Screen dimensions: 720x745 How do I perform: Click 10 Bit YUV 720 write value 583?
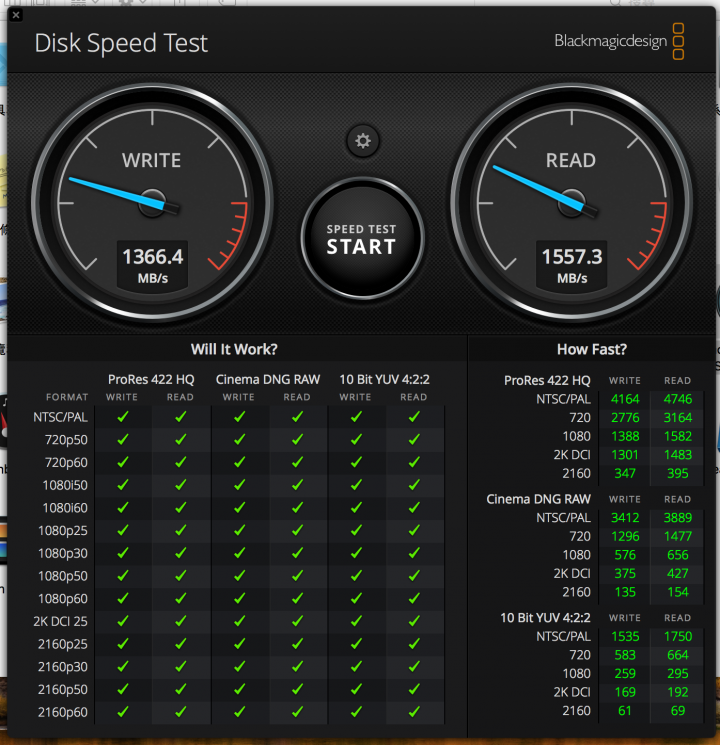coord(625,655)
